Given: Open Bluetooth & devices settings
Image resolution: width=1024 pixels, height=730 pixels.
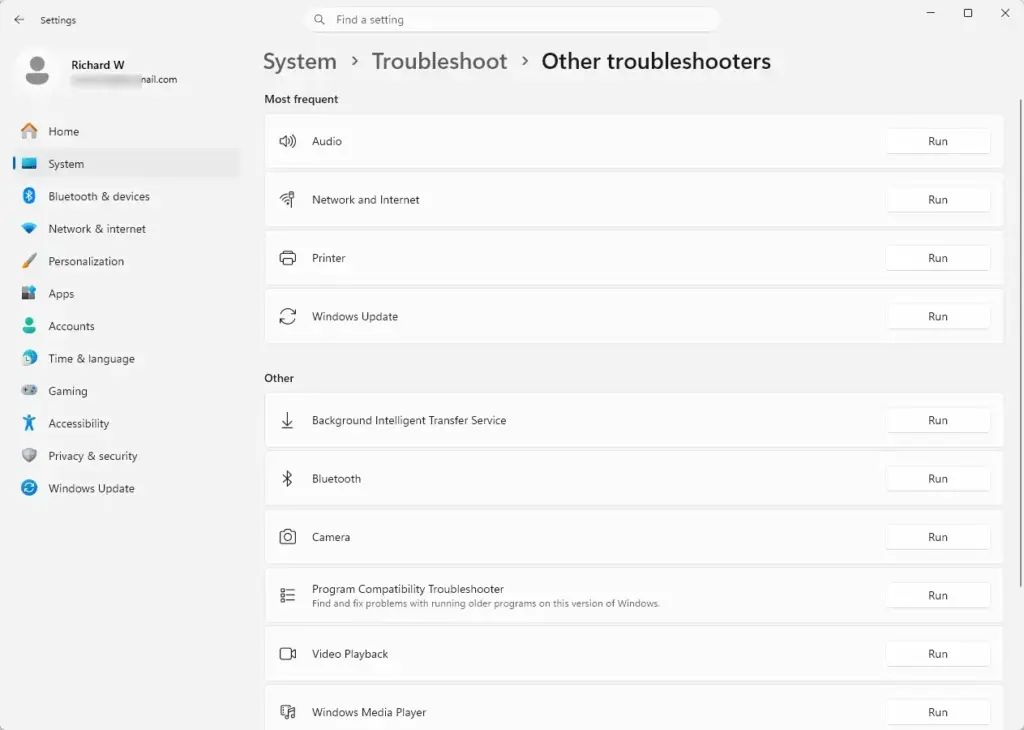Looking at the screenshot, I should click(126, 196).
